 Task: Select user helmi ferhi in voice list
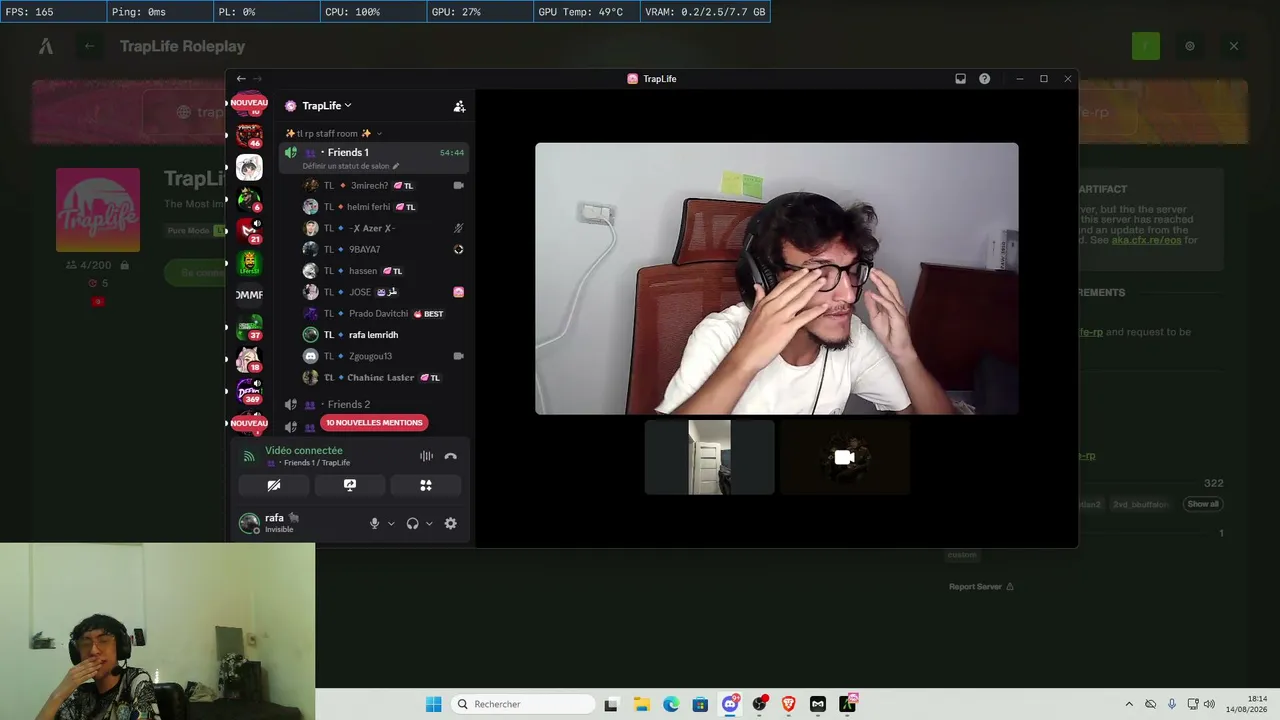pyautogui.click(x=369, y=207)
